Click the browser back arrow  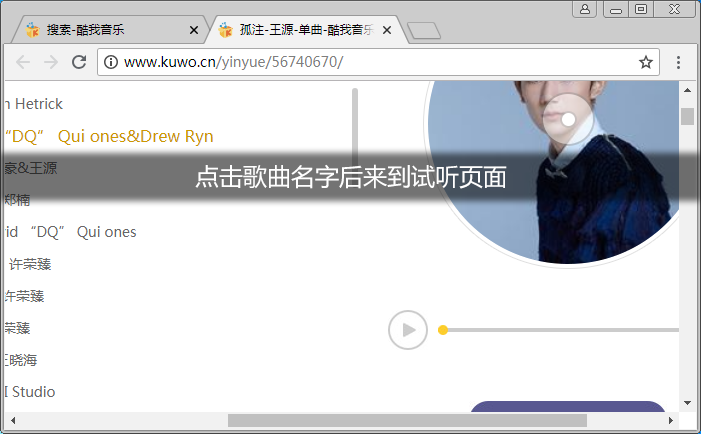point(23,62)
